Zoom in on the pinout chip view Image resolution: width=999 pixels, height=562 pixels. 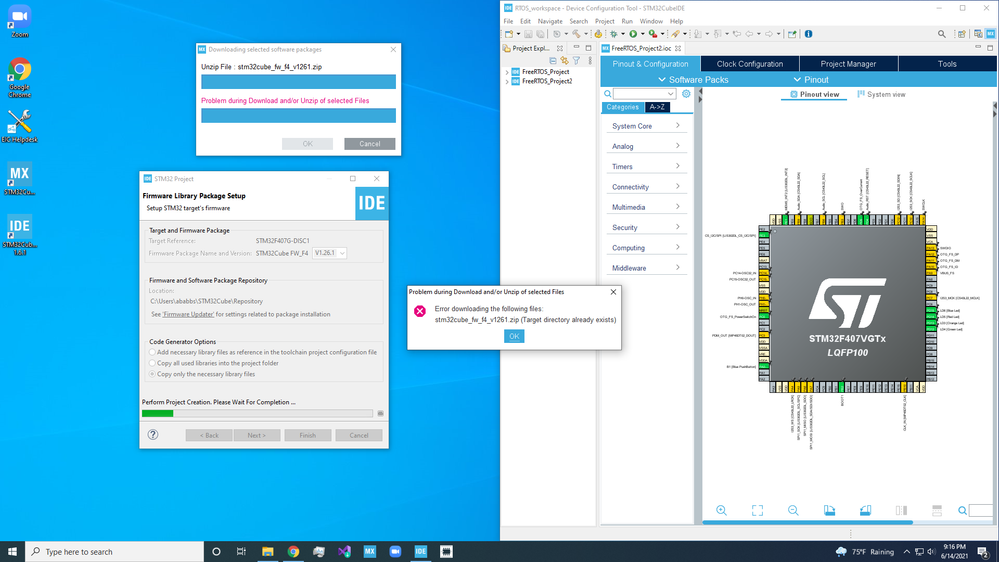721,510
